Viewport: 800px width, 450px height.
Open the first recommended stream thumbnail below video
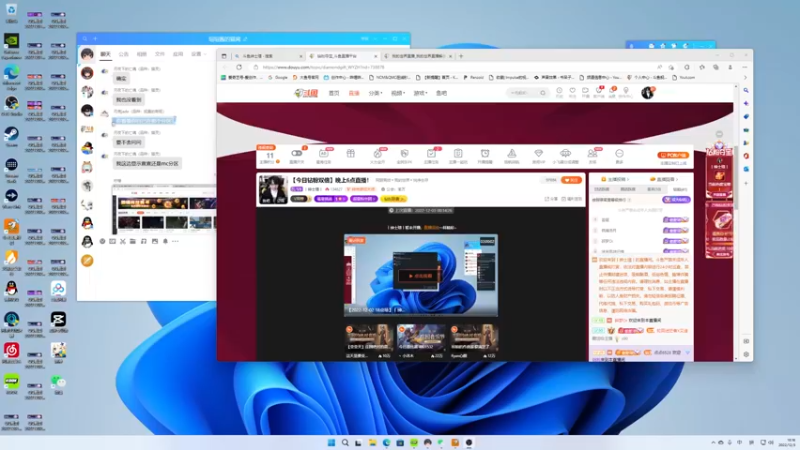click(x=369, y=337)
